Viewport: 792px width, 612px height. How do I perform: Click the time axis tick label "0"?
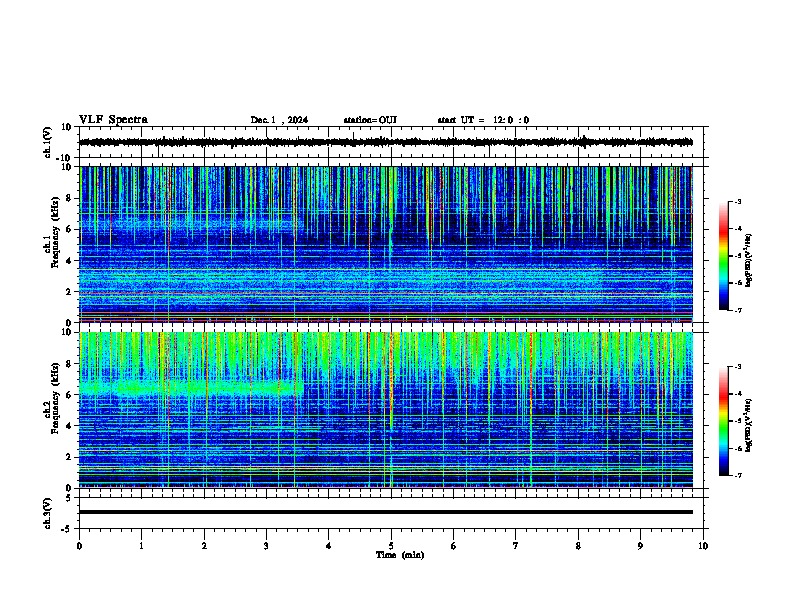click(x=79, y=546)
